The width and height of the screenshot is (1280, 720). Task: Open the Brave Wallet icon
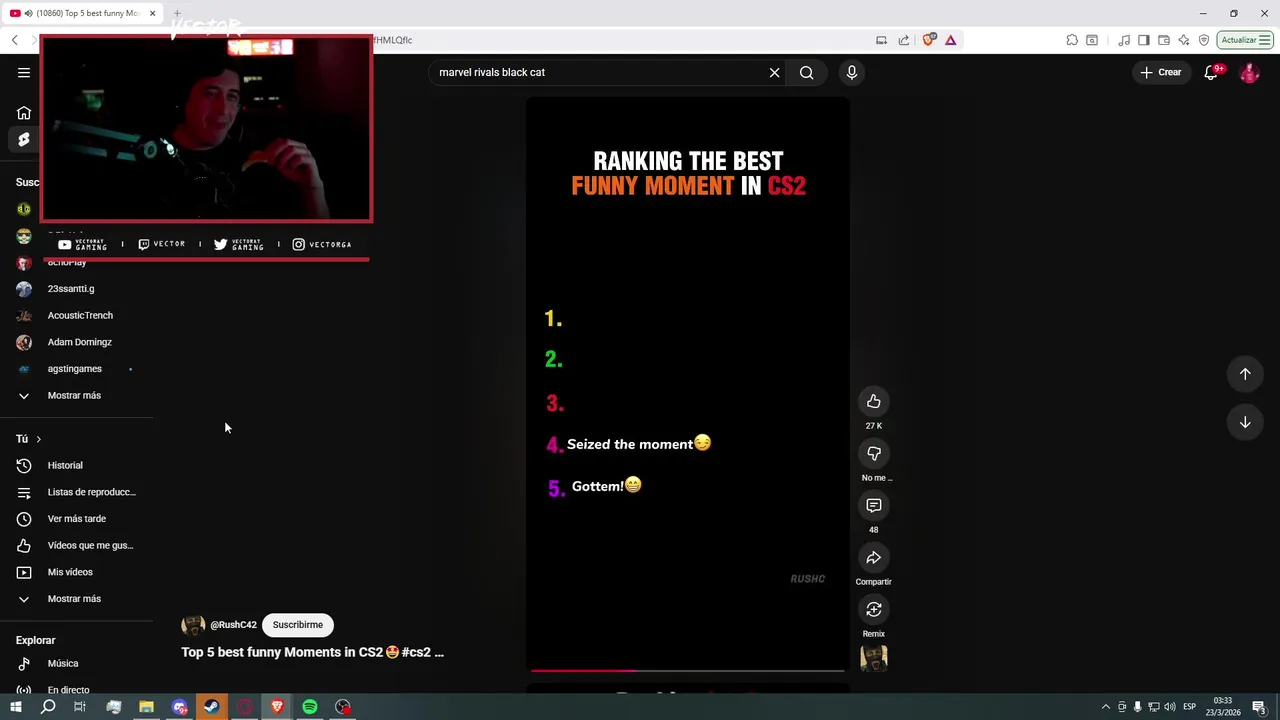pyautogui.click(x=1164, y=40)
